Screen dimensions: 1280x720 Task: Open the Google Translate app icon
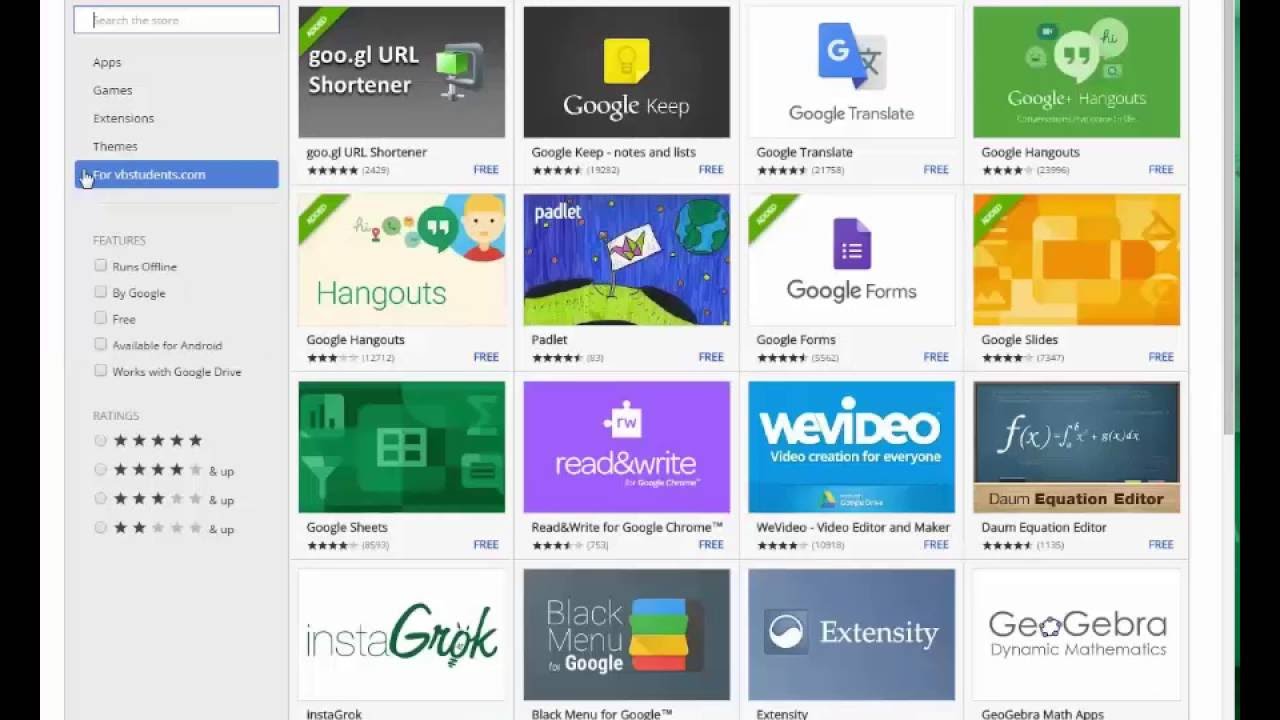click(851, 72)
